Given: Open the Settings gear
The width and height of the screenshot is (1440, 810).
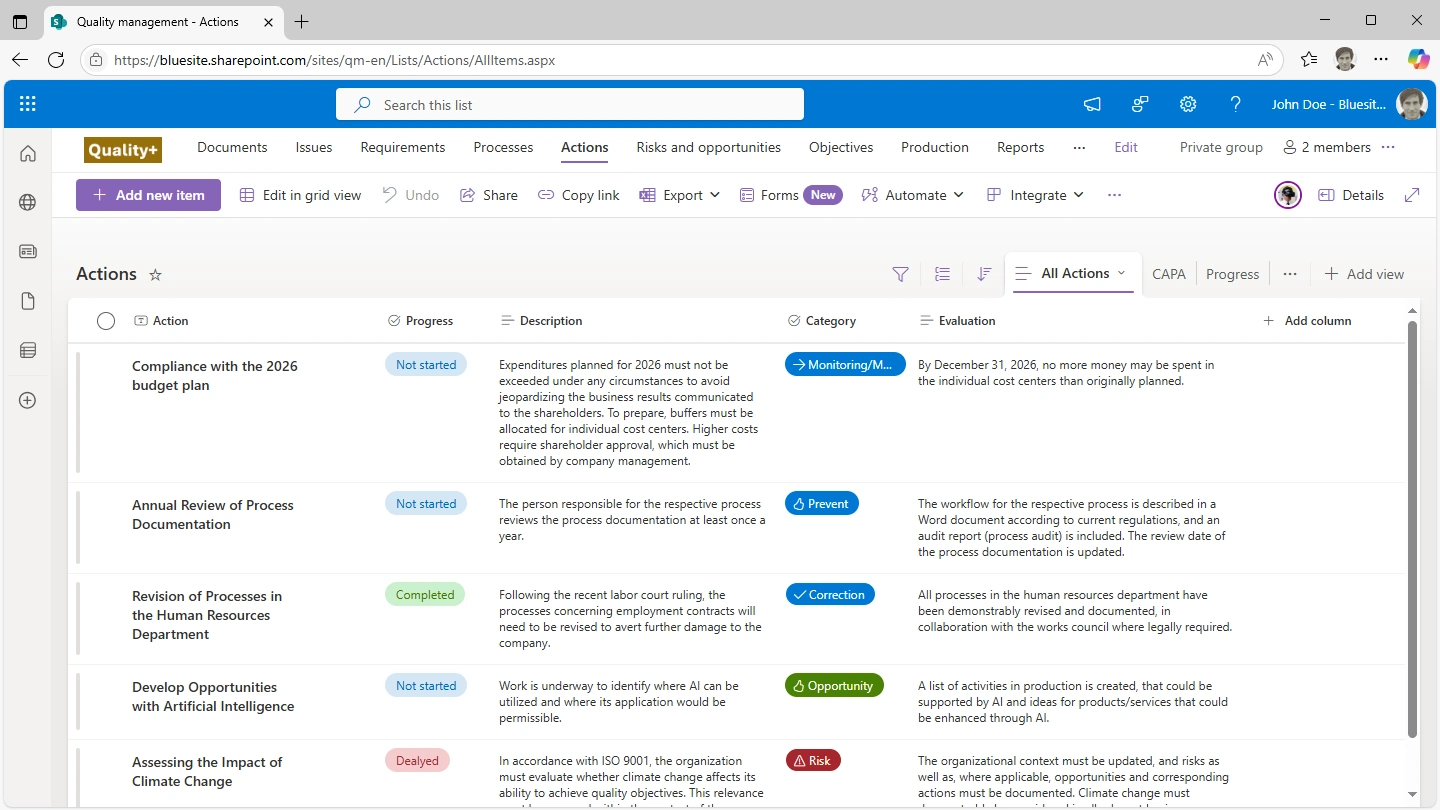Looking at the screenshot, I should coord(1188,104).
